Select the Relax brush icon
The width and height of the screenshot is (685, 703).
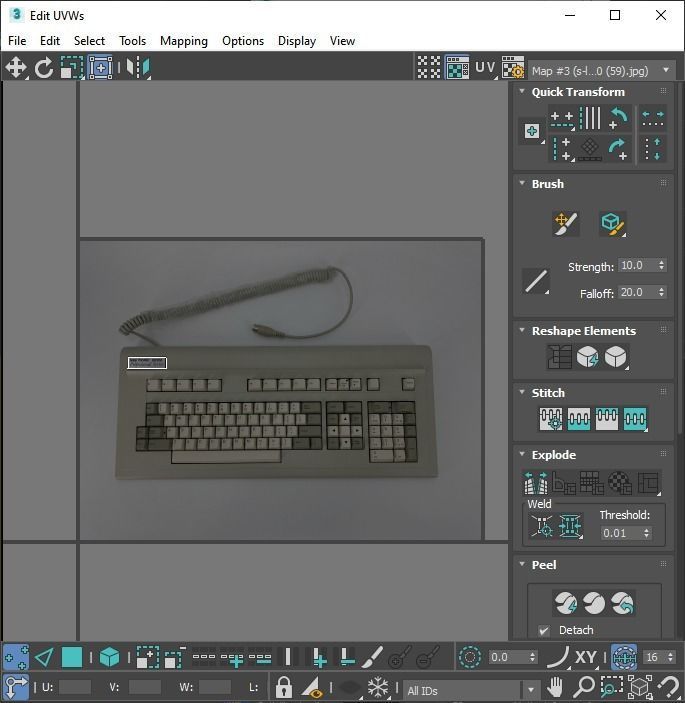tap(612, 223)
